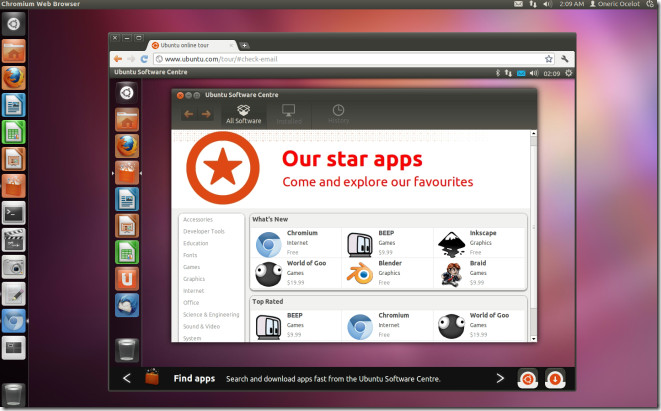Open Trash at bottom of outer launcher

pyautogui.click(x=13, y=394)
